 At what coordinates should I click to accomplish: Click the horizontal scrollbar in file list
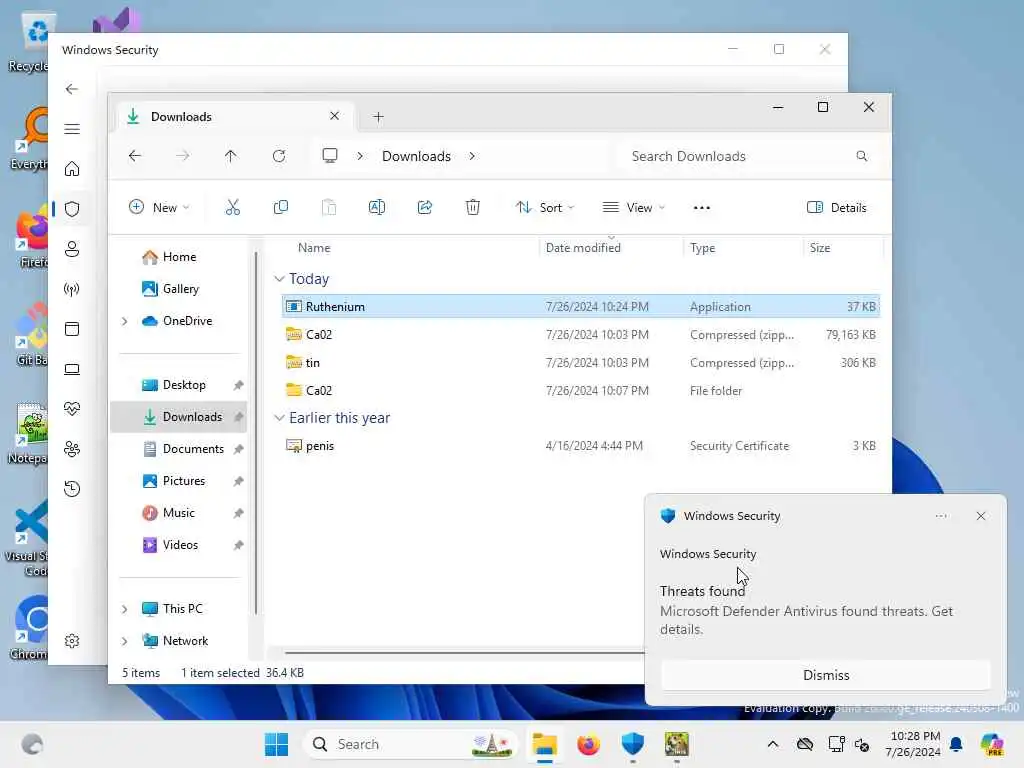464,652
